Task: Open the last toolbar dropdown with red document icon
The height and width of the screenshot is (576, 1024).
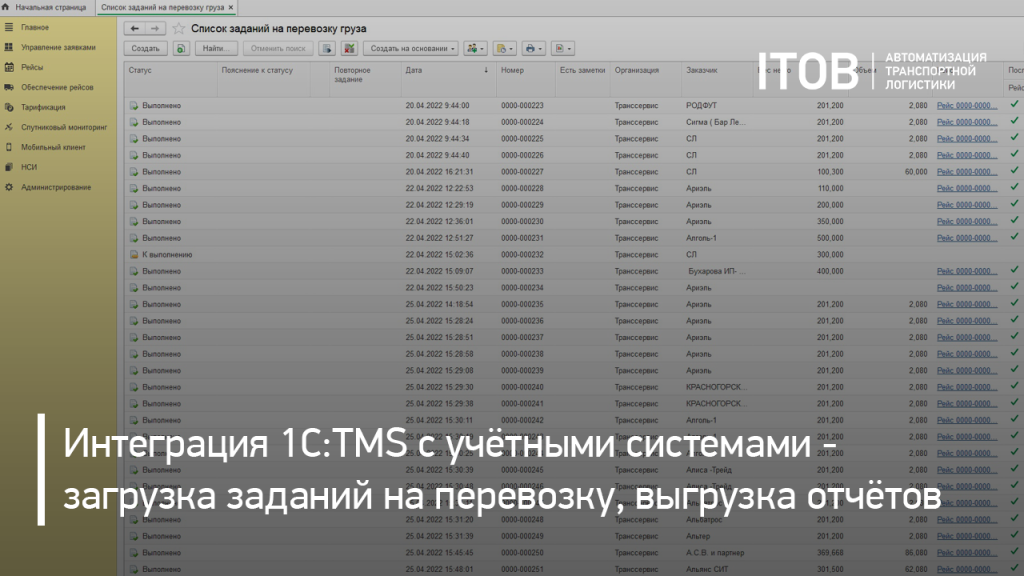Action: 562,48
